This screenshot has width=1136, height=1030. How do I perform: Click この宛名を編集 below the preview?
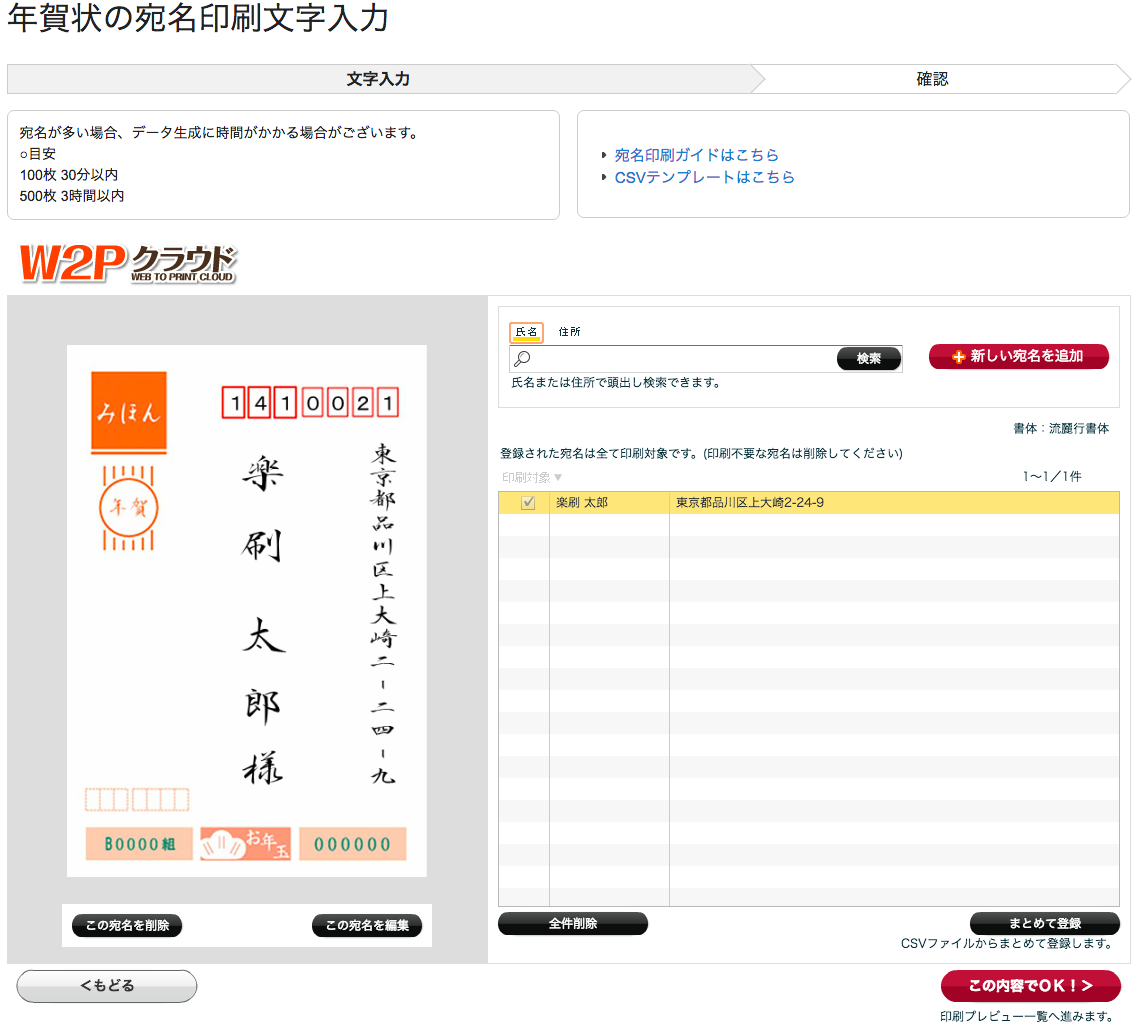[367, 926]
